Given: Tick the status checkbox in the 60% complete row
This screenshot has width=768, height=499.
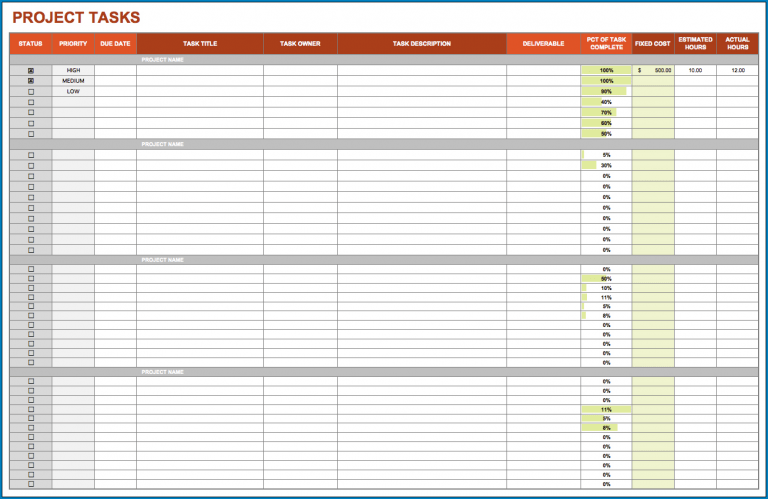Looking at the screenshot, I should click(x=31, y=123).
